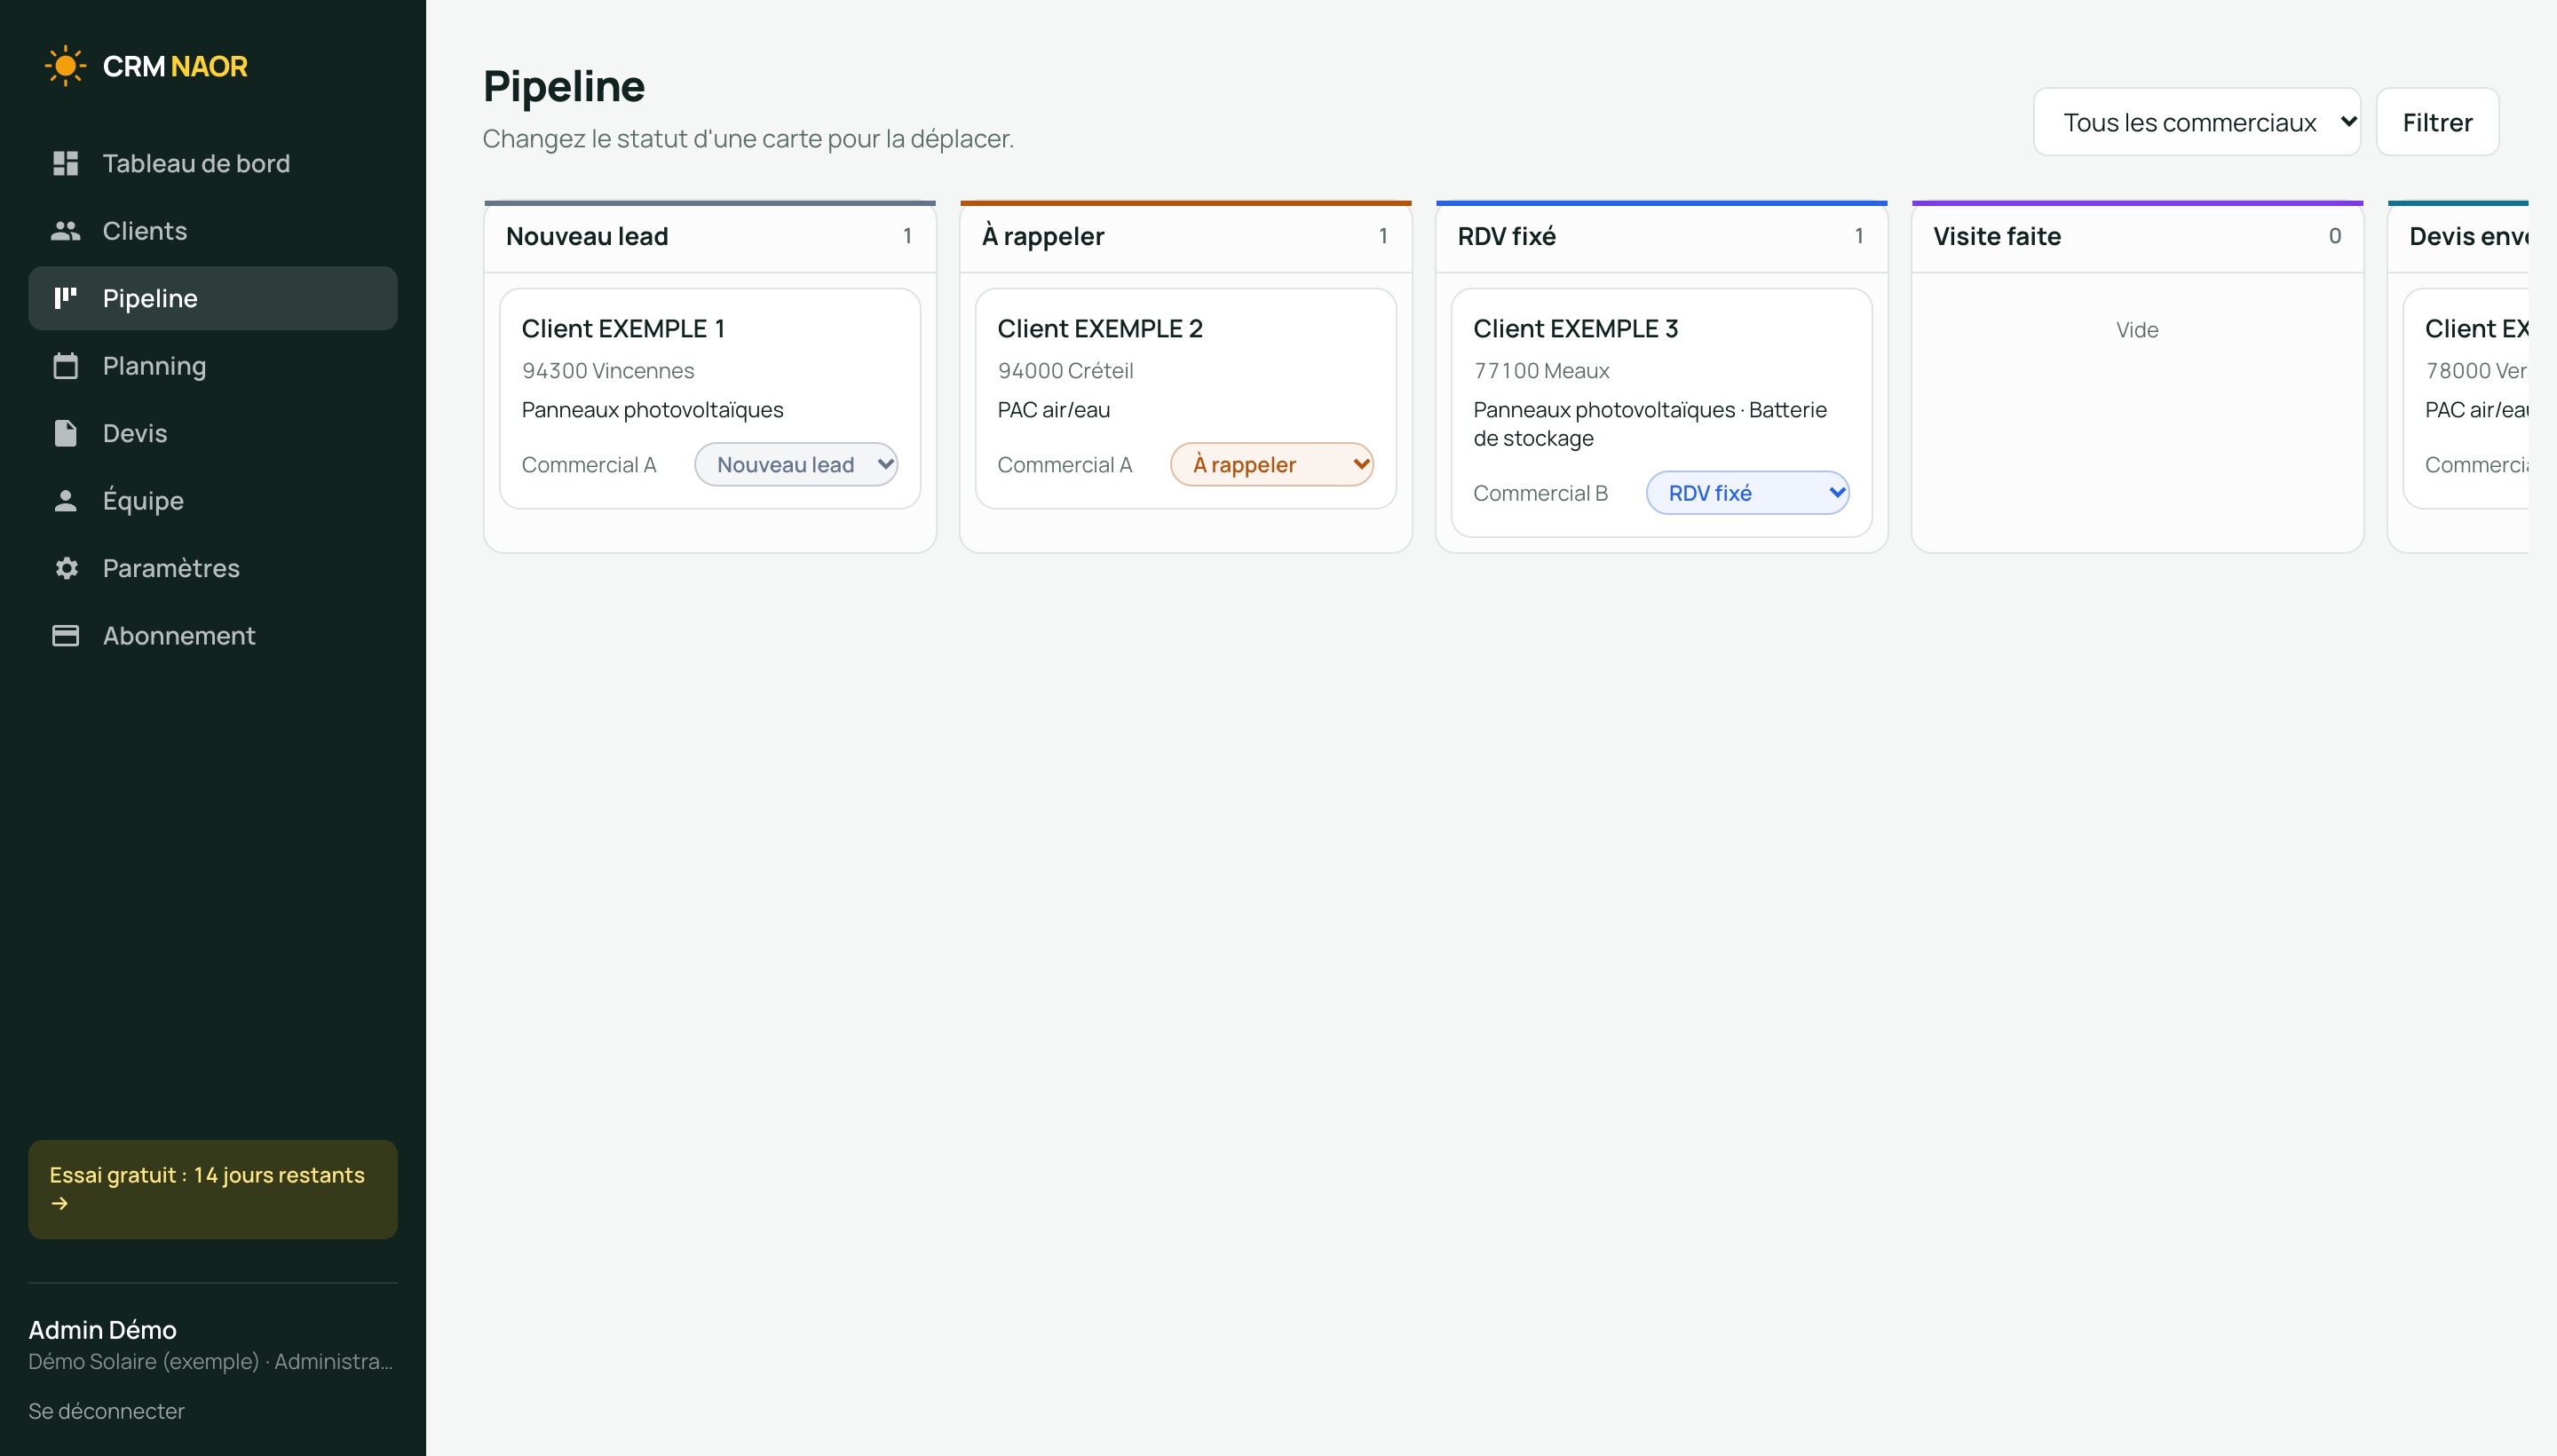Click the 77100 Meaux address text

(1541, 371)
